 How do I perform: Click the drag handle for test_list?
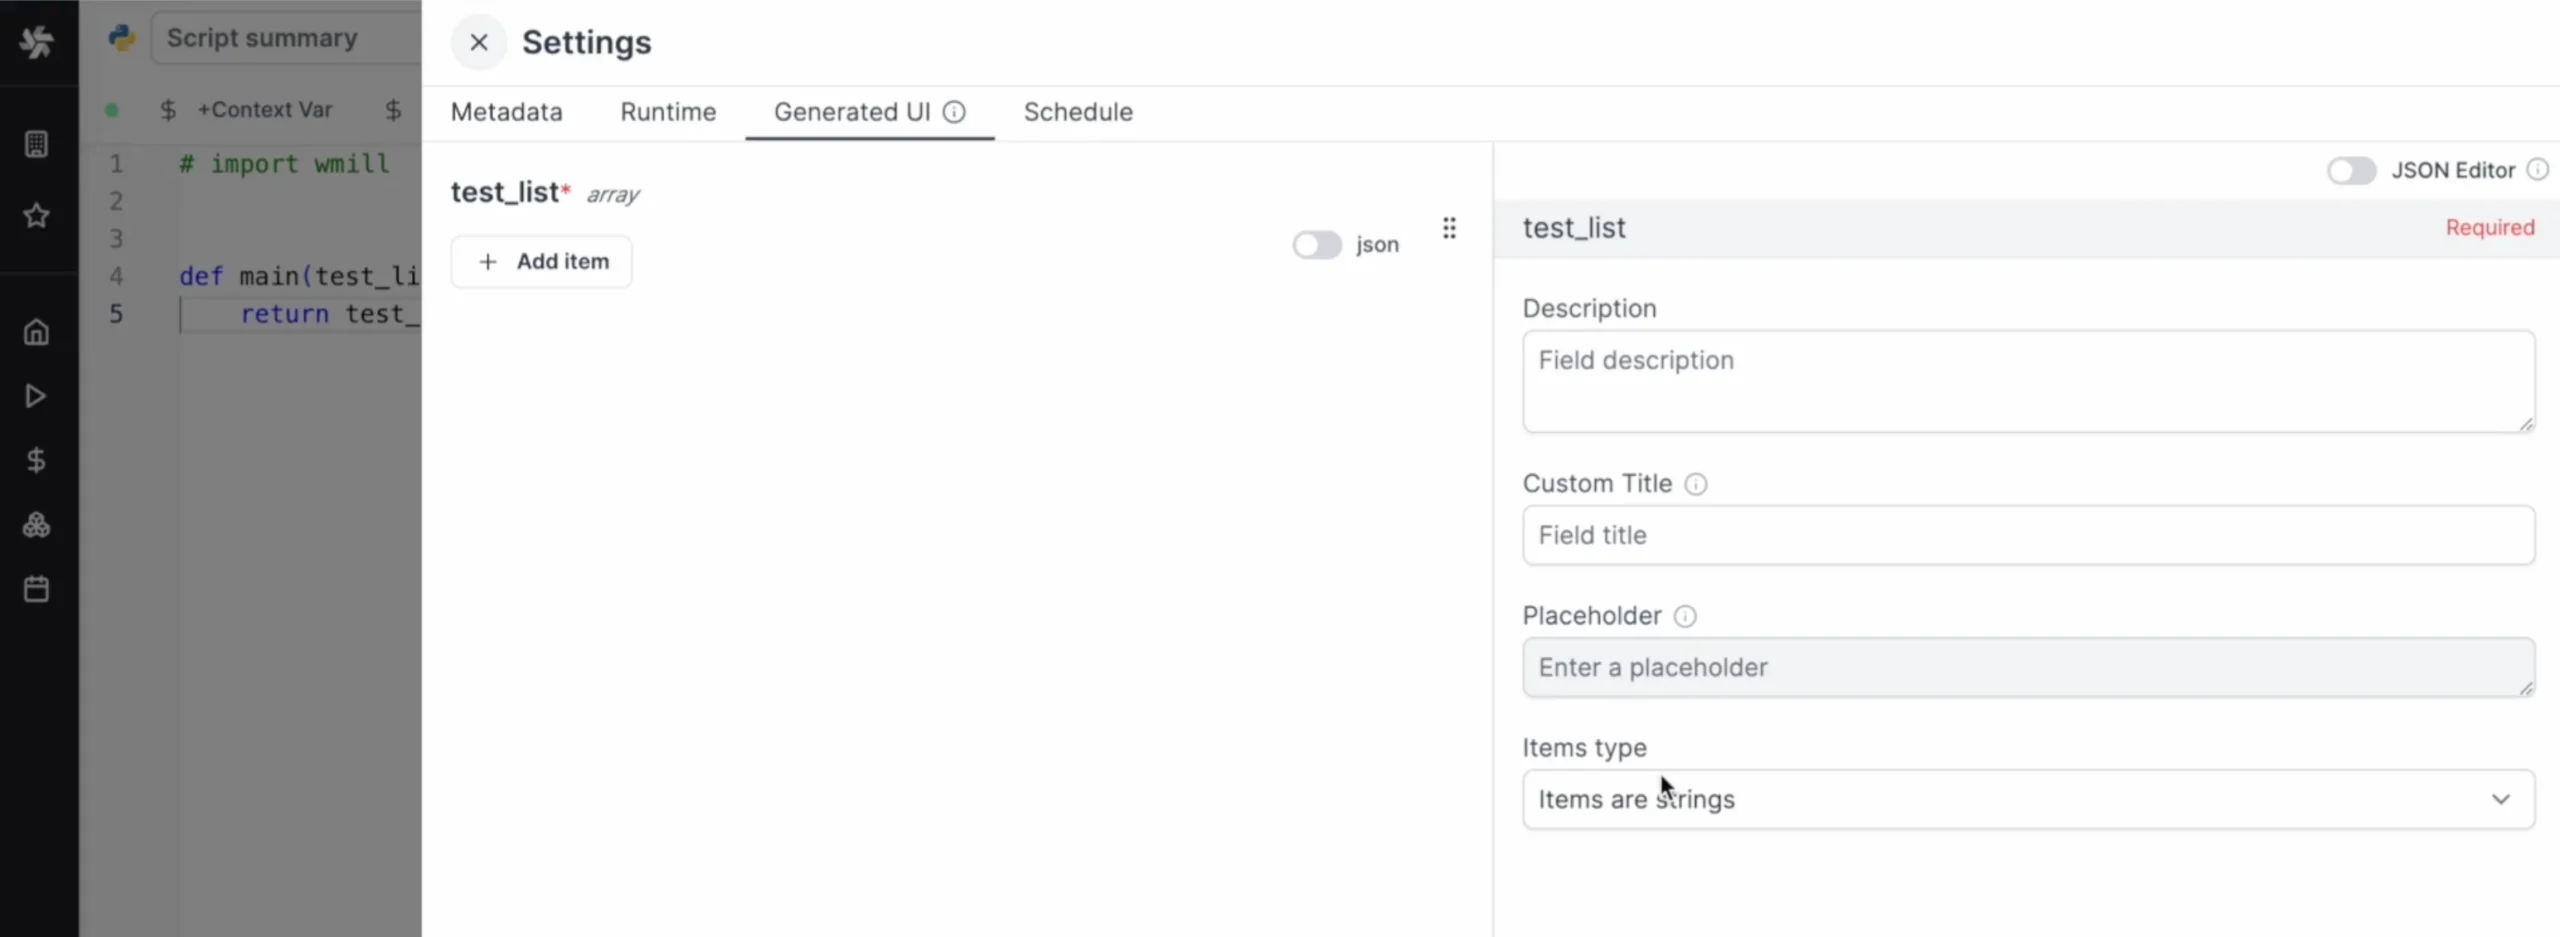pos(1449,229)
